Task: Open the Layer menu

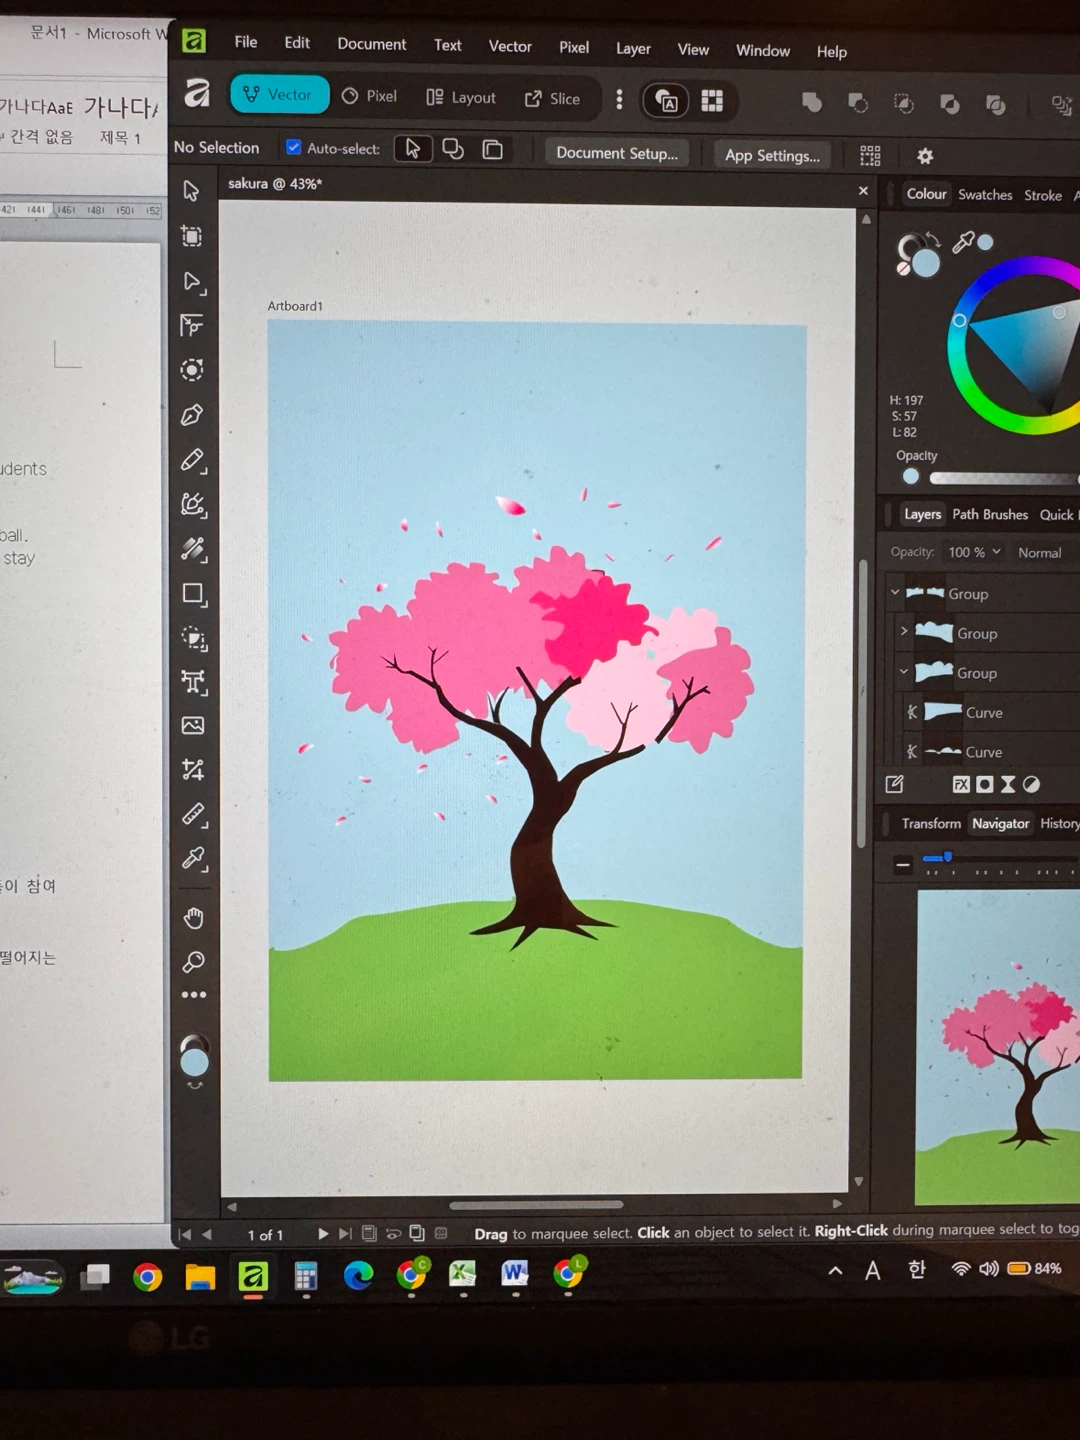Action: click(x=633, y=48)
